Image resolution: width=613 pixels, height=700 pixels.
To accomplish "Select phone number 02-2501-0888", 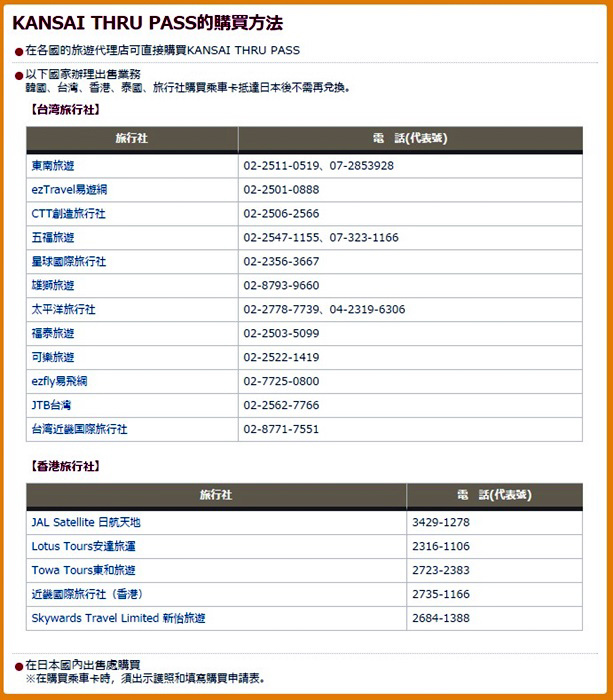I will tap(281, 190).
